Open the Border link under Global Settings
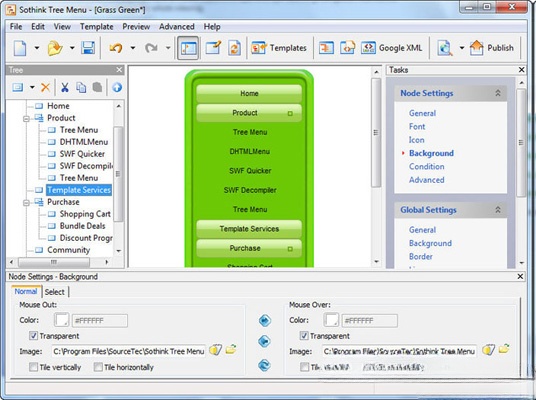The width and height of the screenshot is (536, 400). pyautogui.click(x=421, y=256)
